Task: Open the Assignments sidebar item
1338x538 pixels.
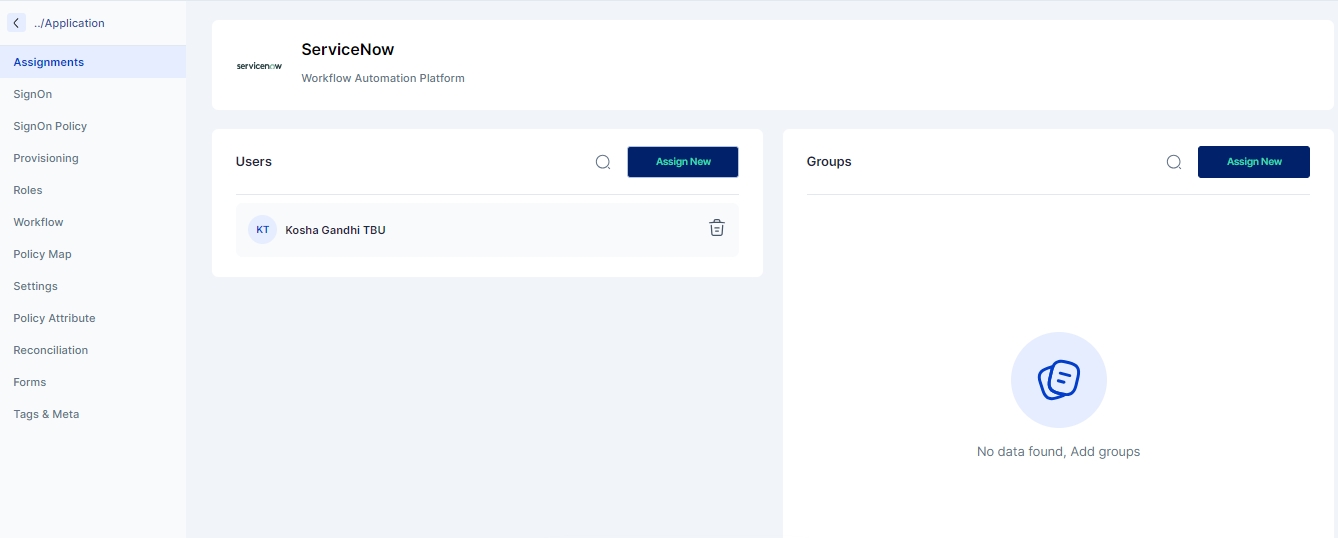Action: (49, 62)
